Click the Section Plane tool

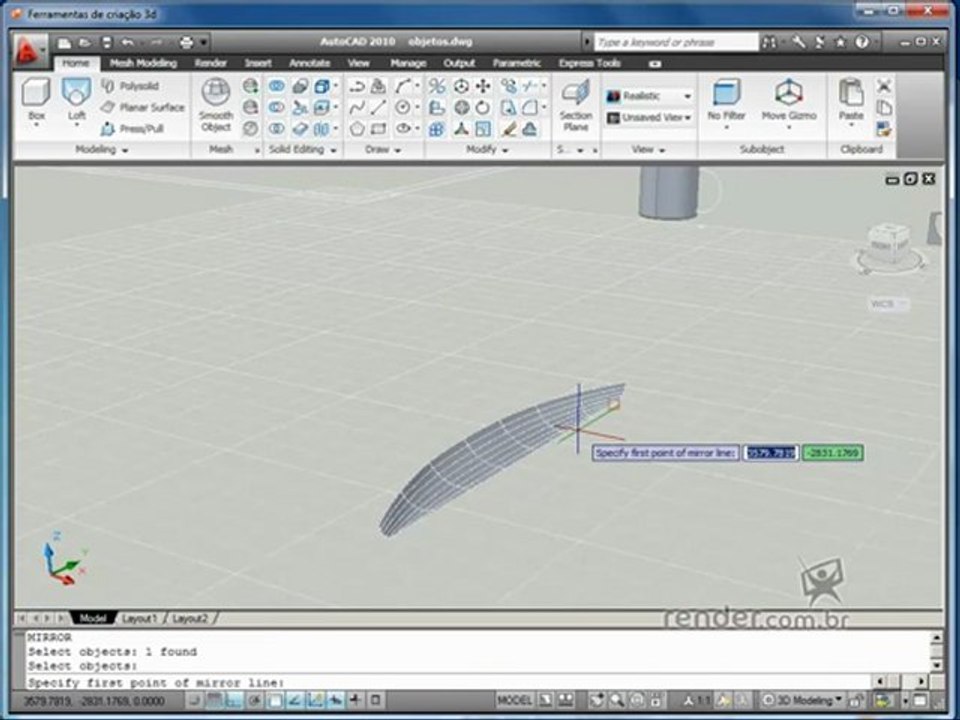(x=576, y=104)
